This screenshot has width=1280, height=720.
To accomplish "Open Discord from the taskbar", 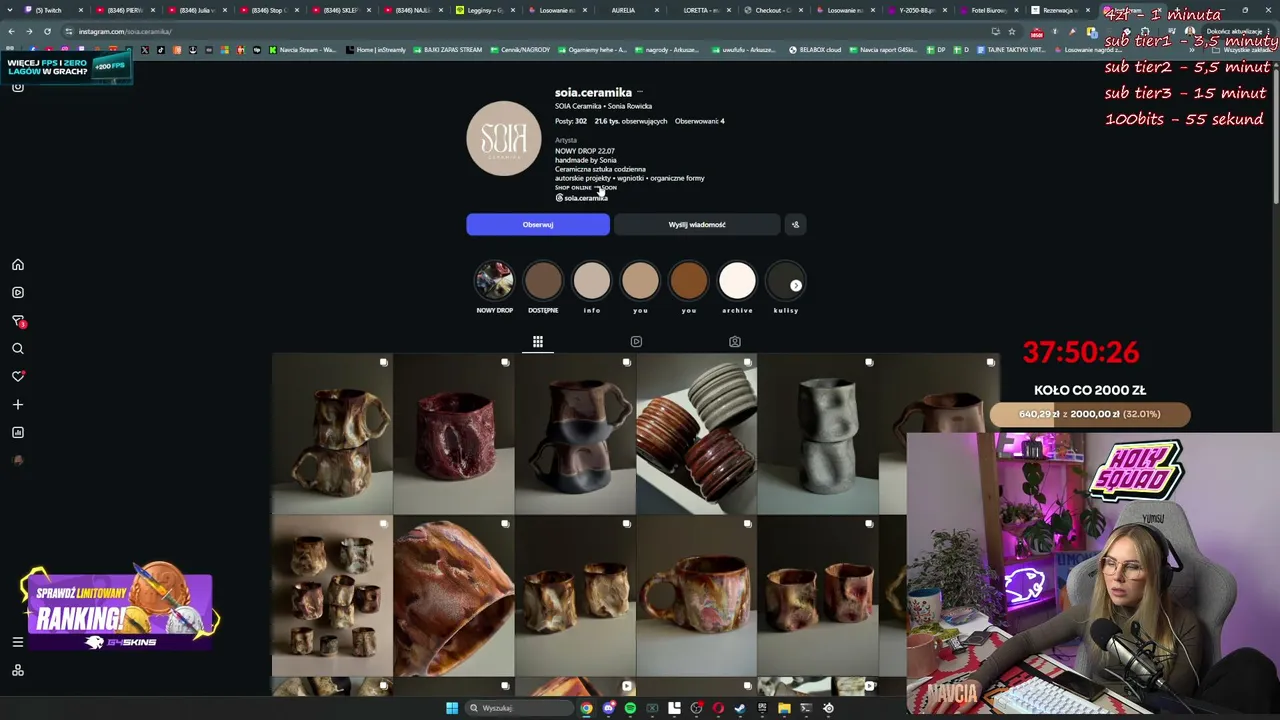I will coord(608,708).
